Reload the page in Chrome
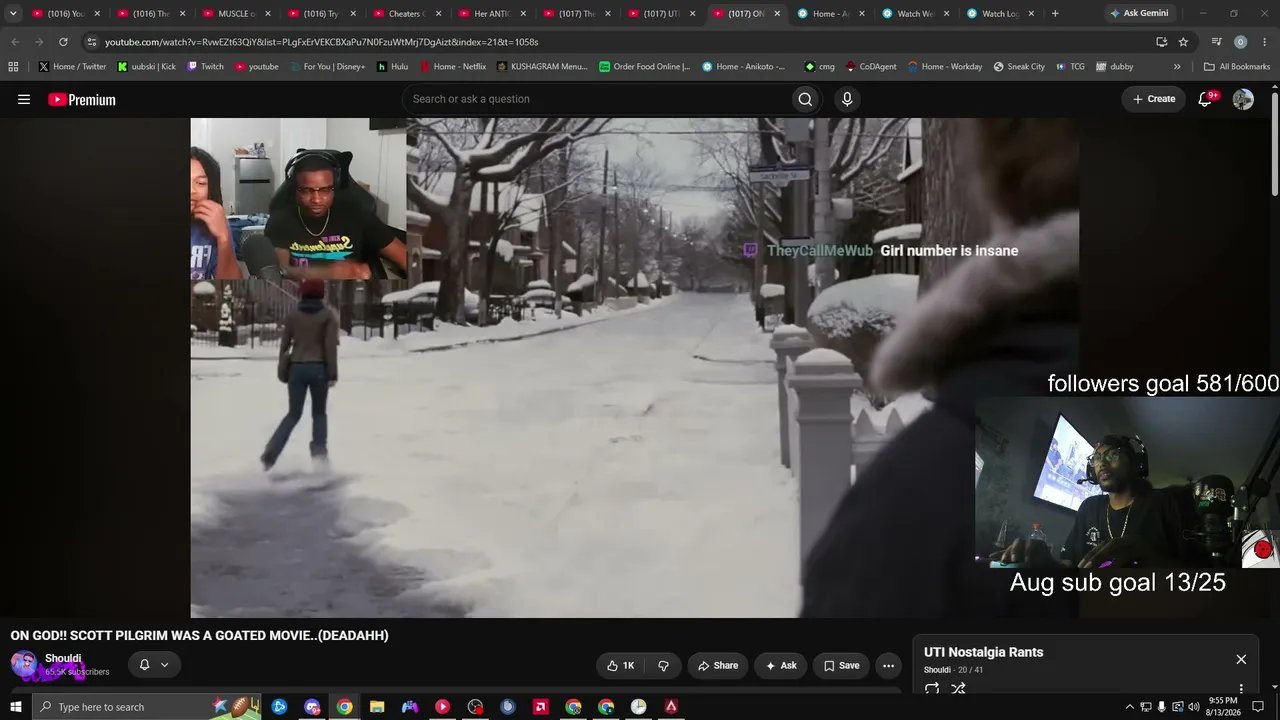The height and width of the screenshot is (720, 1280). (63, 42)
